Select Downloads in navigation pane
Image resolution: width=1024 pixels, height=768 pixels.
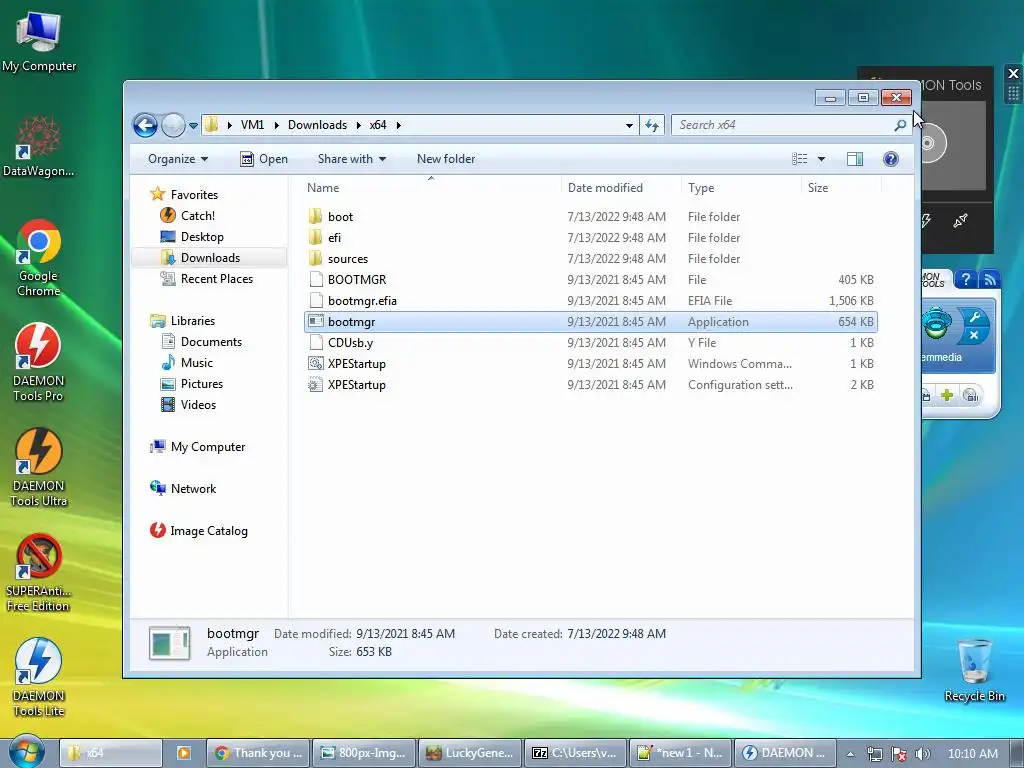tap(210, 257)
